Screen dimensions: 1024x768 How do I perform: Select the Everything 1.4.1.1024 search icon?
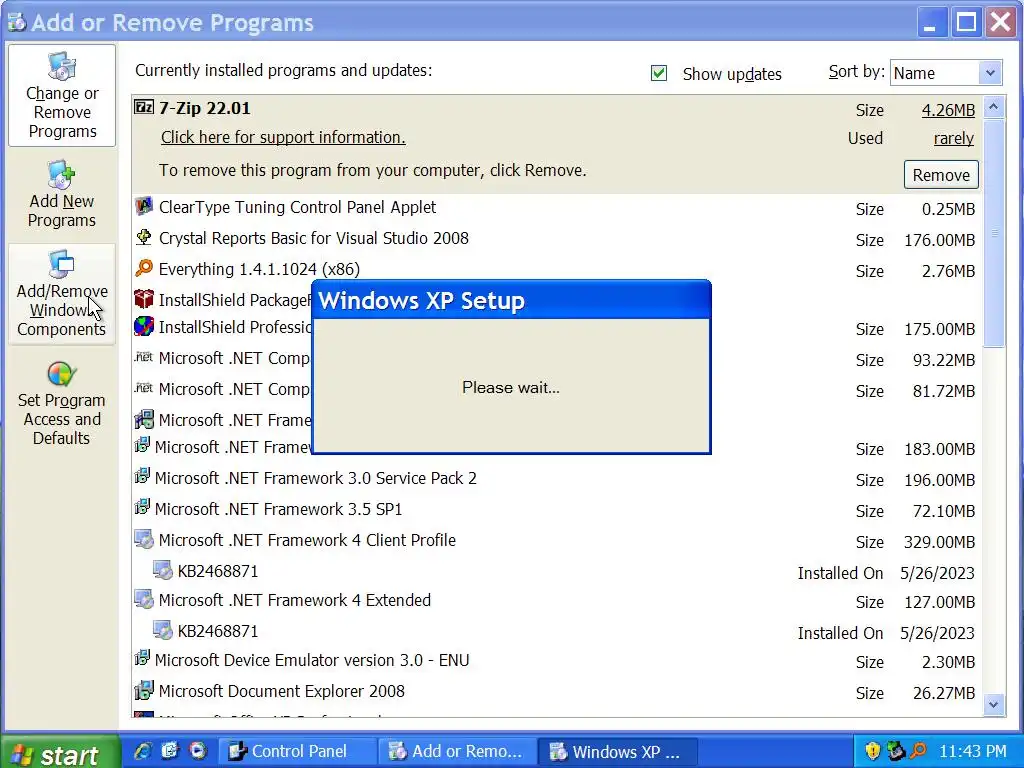pos(144,268)
